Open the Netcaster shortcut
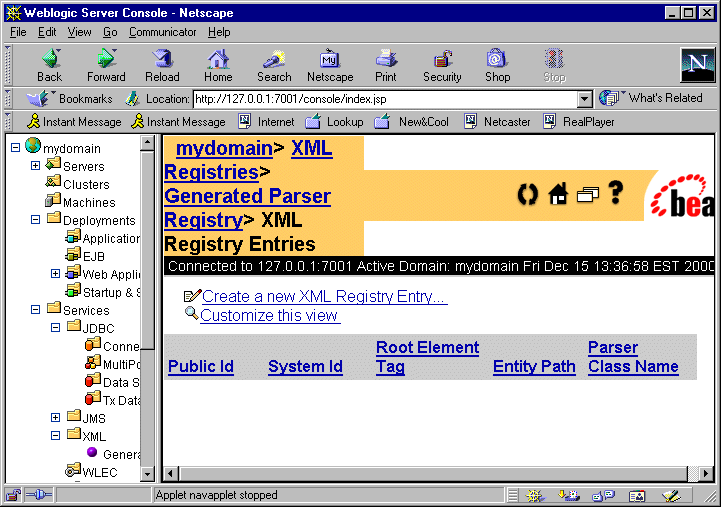The image size is (721, 507). (x=497, y=122)
